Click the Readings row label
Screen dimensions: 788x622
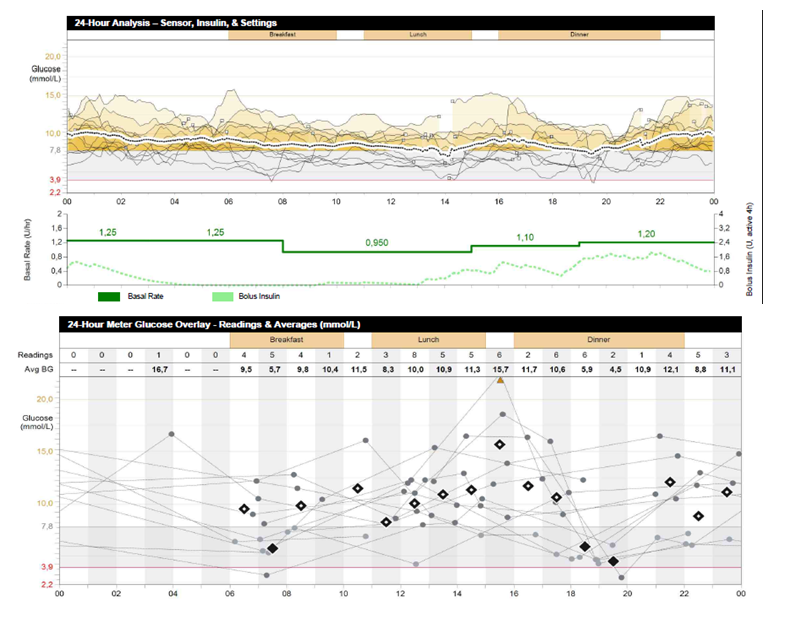36,355
